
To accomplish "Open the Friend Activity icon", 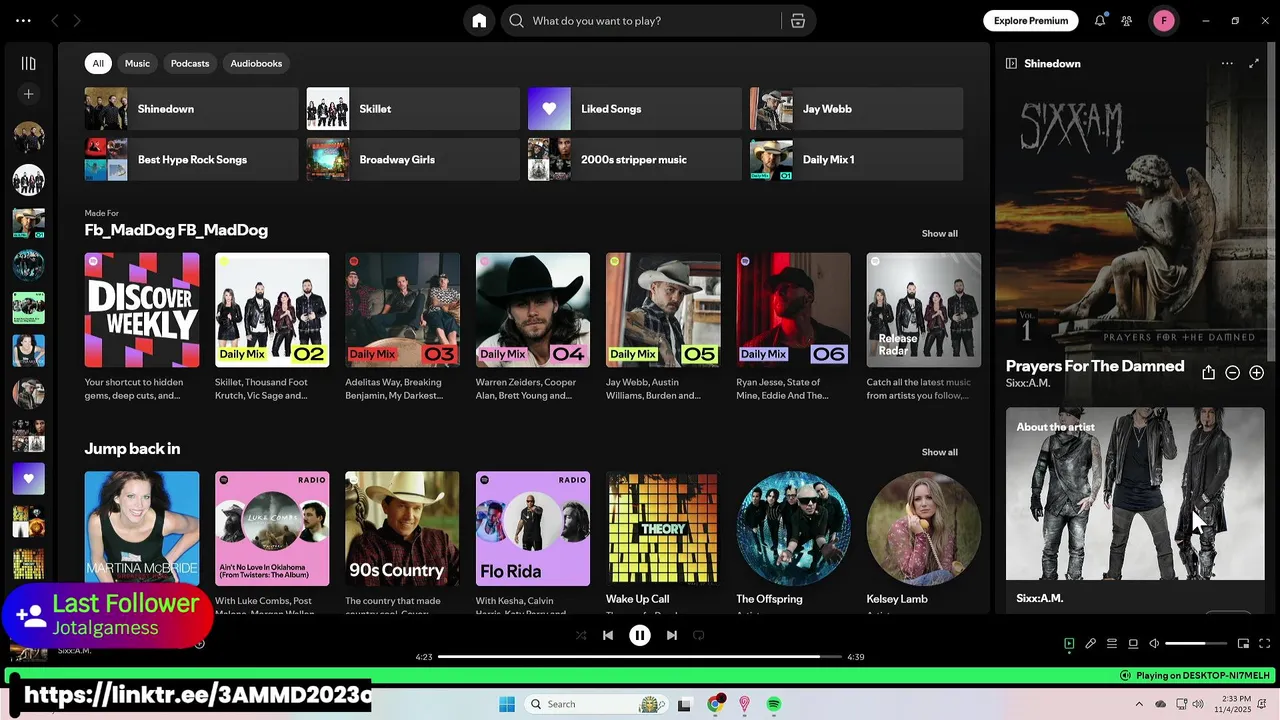I will coord(1127,21).
